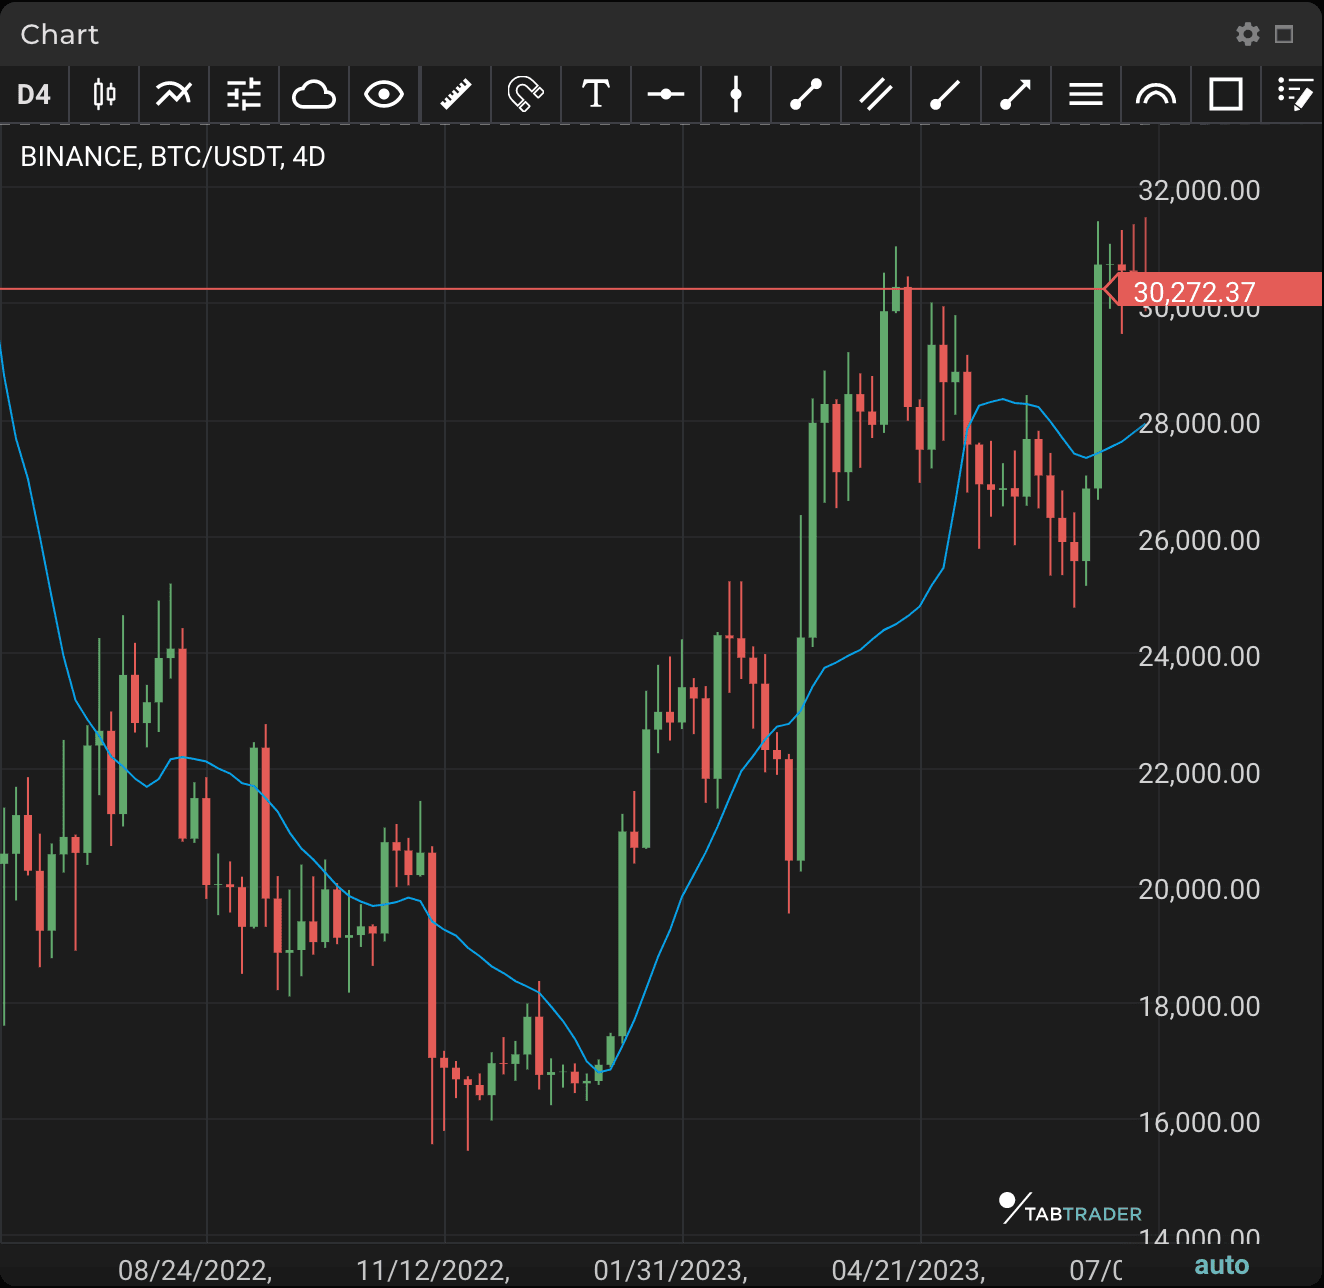Select the arc drawing tool
The height and width of the screenshot is (1288, 1324).
(1155, 94)
